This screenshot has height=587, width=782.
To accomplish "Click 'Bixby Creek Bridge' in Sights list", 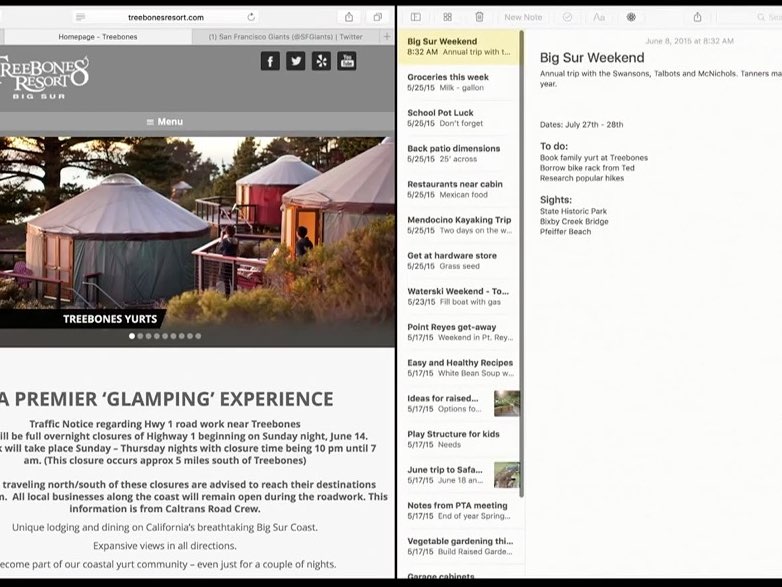I will click(x=574, y=221).
